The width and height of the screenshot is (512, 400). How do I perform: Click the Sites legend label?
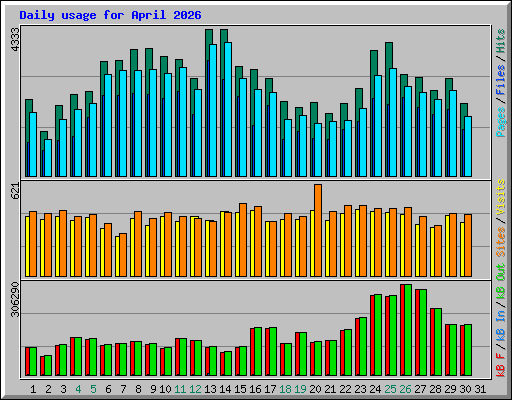(x=501, y=242)
